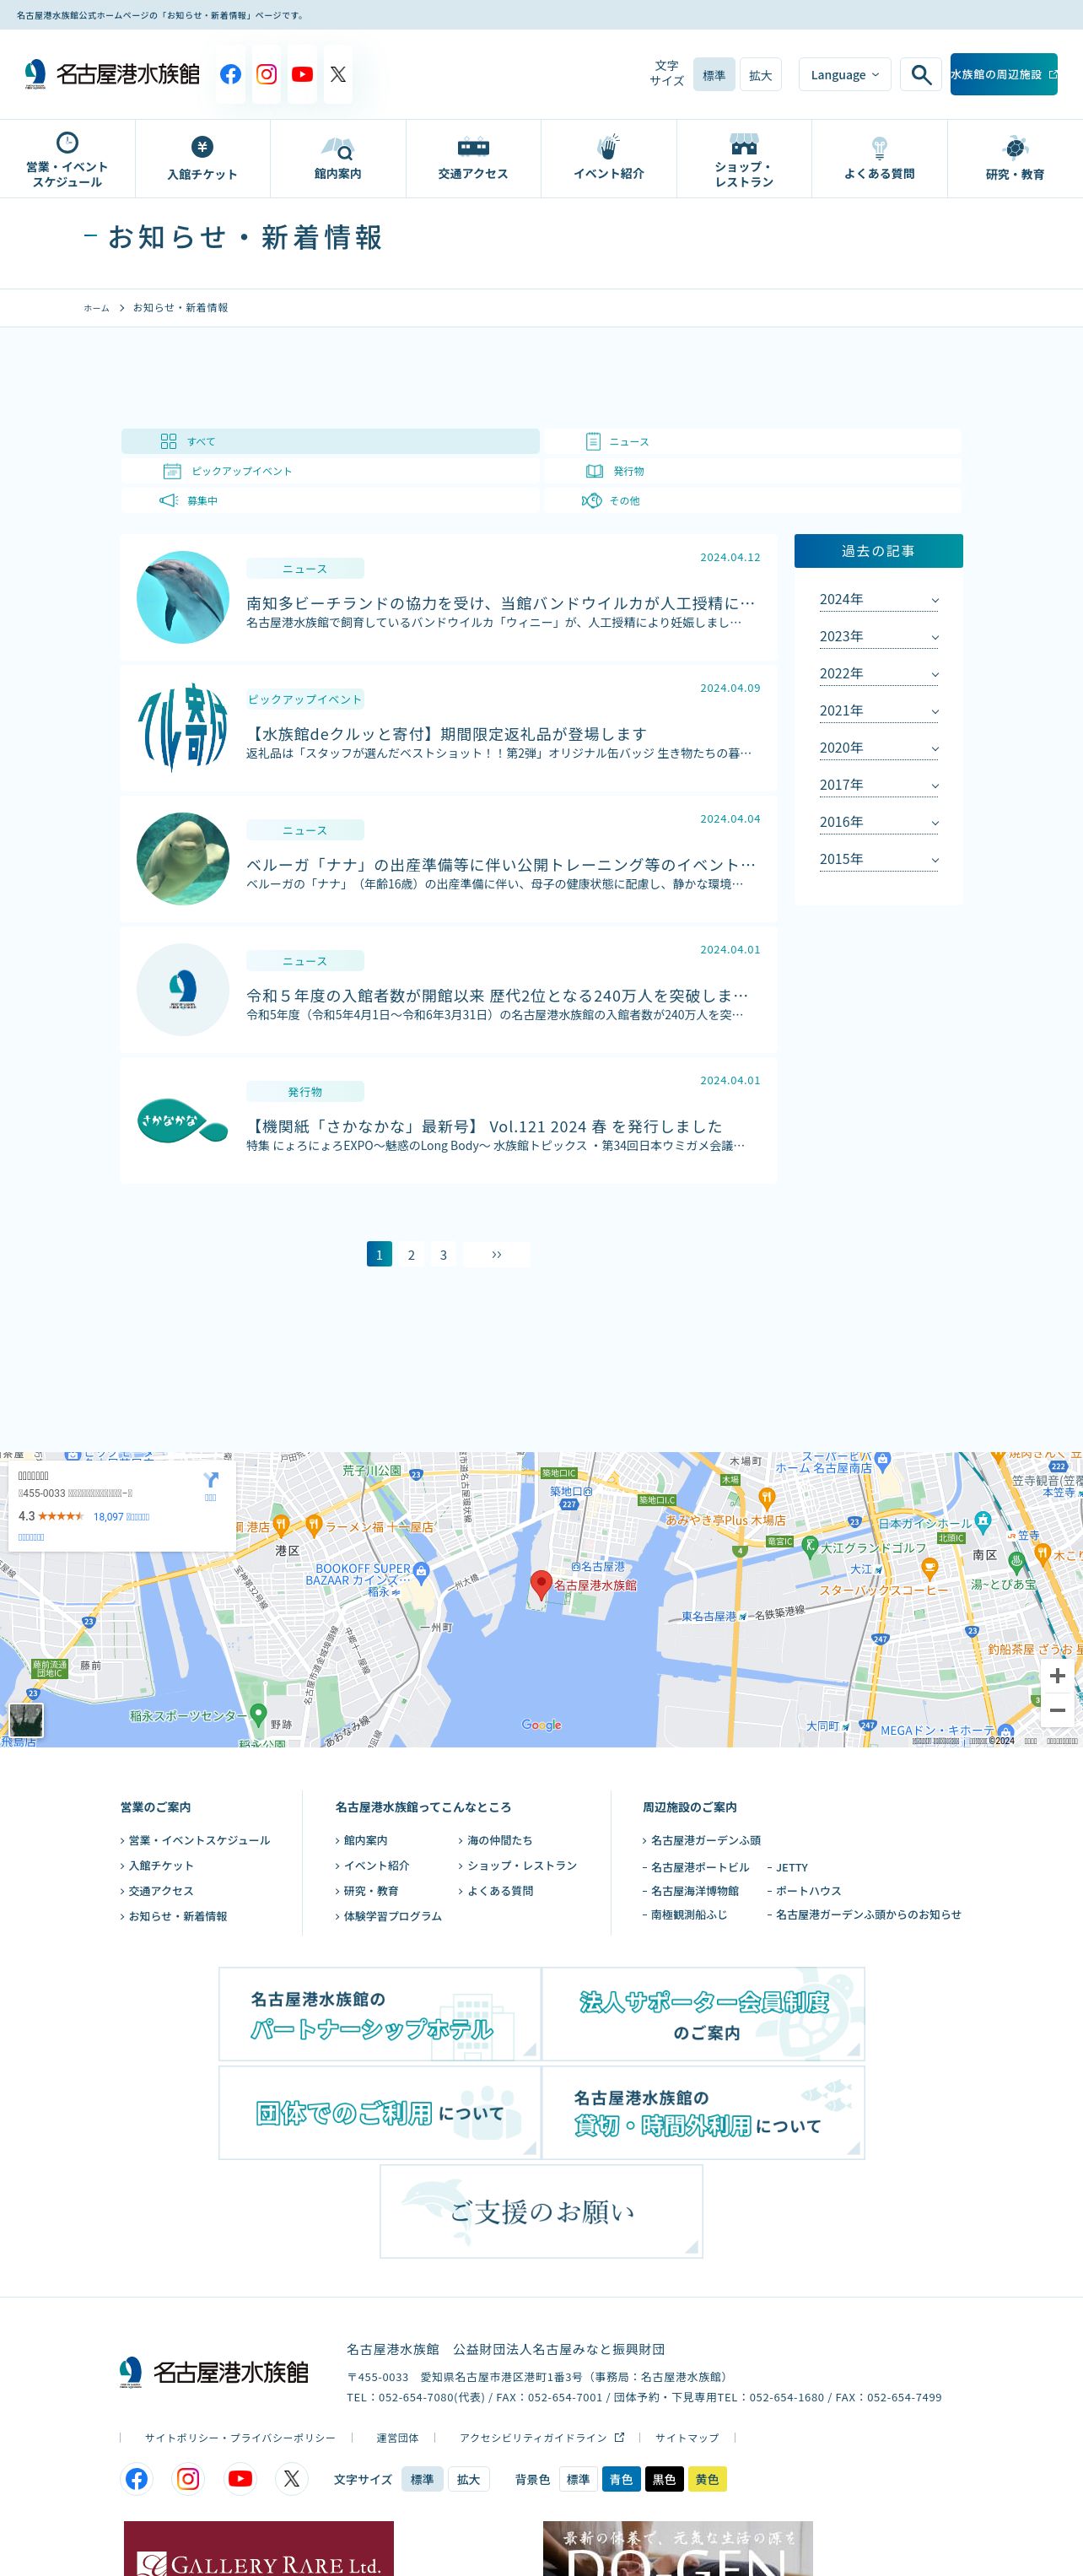The image size is (1083, 2576).
Task: Click the footer aquarium logo
Action: (x=213, y=2372)
